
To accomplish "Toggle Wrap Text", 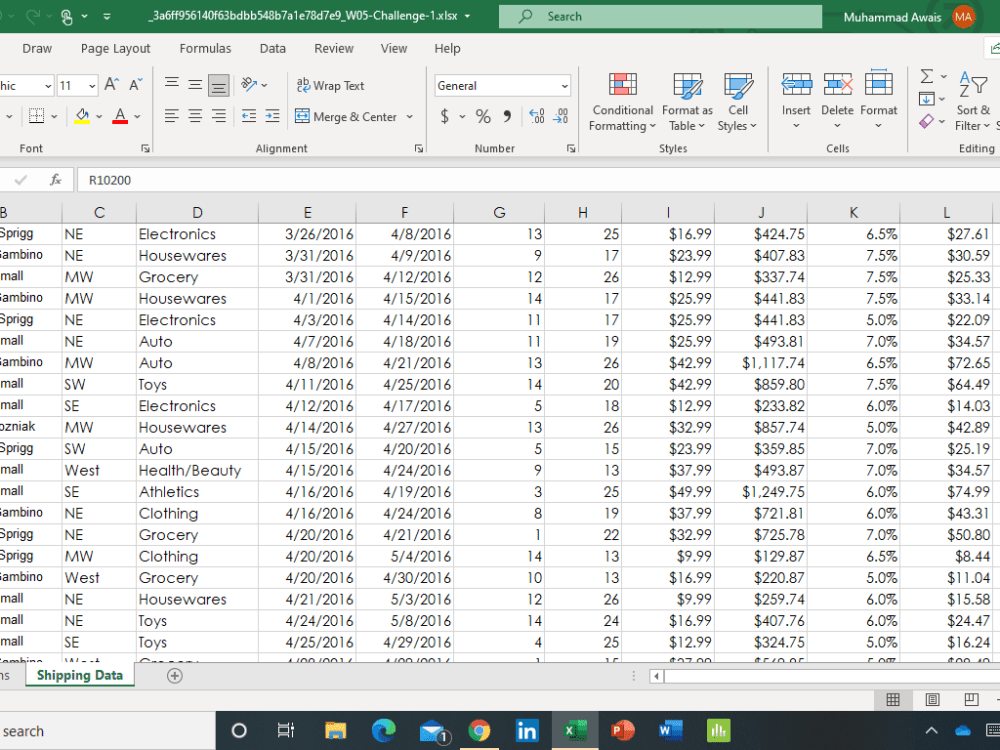I will 330,85.
